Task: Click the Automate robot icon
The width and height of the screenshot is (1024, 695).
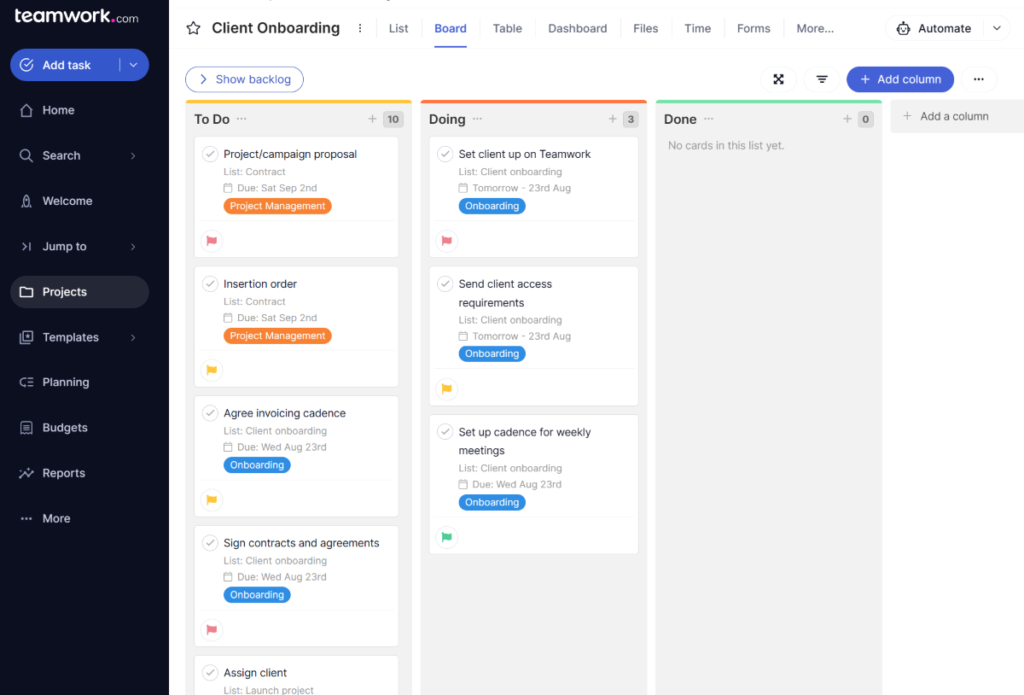Action: 904,28
